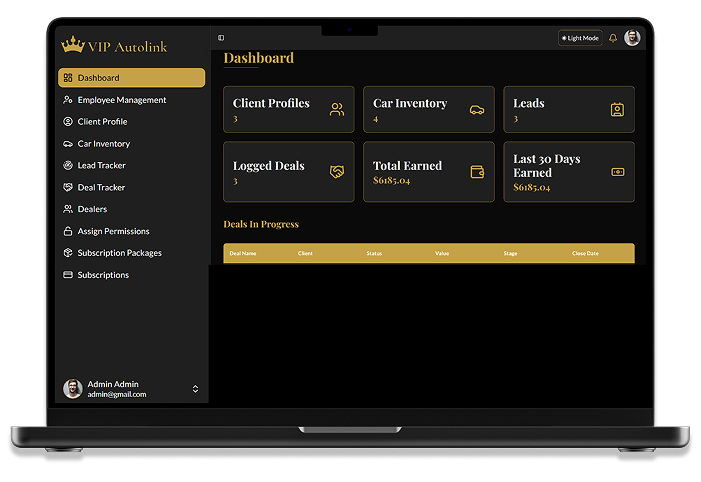
Task: Click the Deal Name column header
Action: (x=243, y=253)
